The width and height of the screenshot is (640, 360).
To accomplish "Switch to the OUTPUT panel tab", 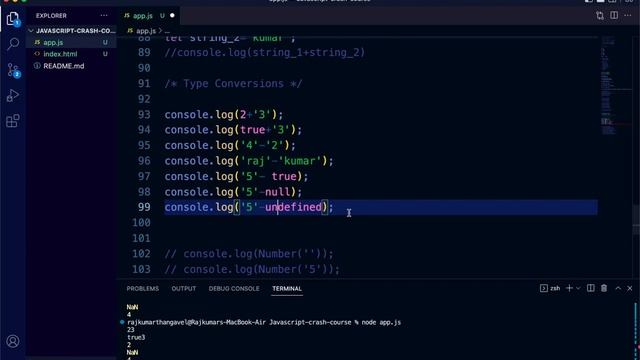I will point(184,289).
